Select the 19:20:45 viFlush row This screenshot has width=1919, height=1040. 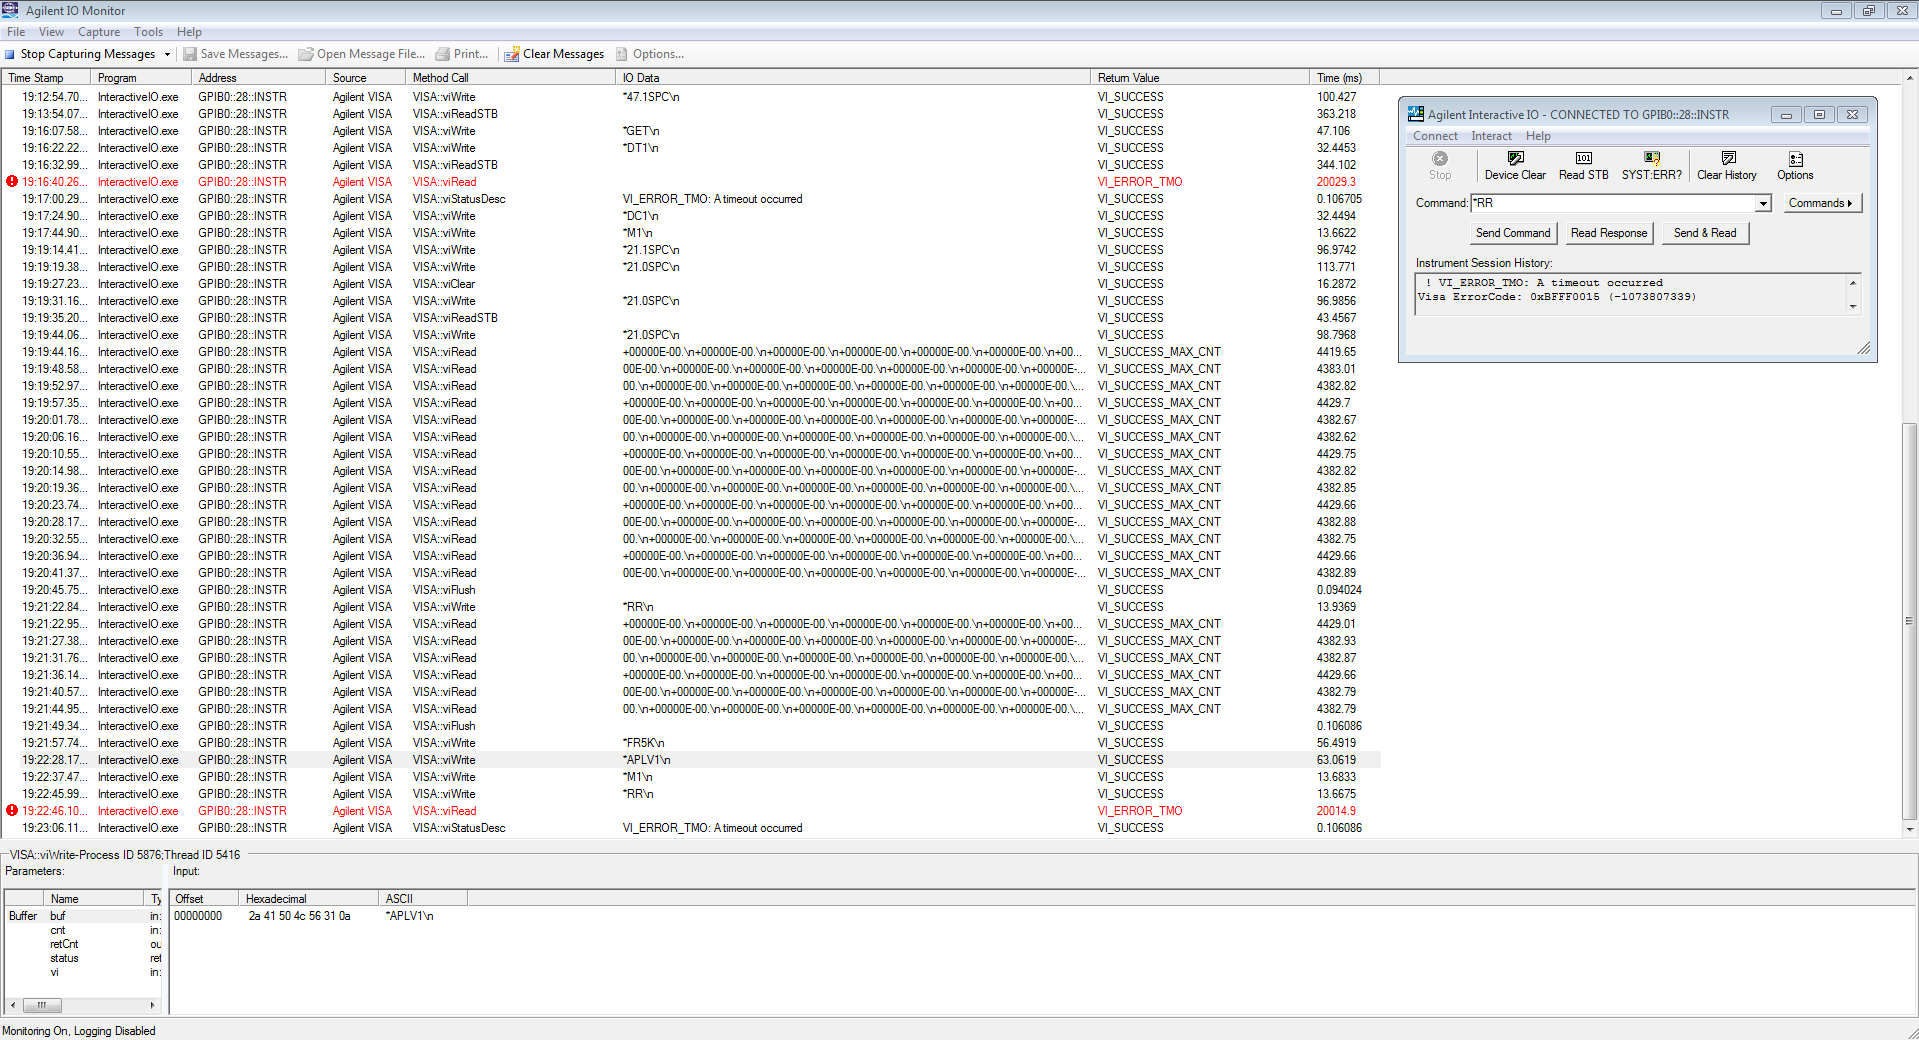pos(690,590)
